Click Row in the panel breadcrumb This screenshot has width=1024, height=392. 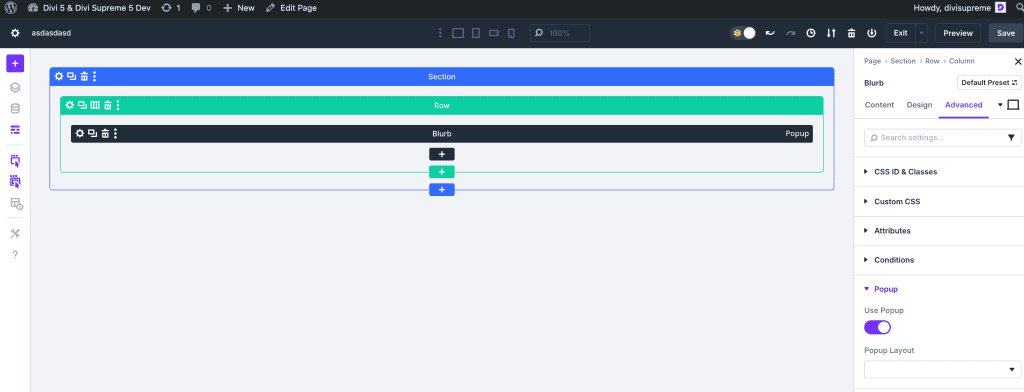point(932,61)
